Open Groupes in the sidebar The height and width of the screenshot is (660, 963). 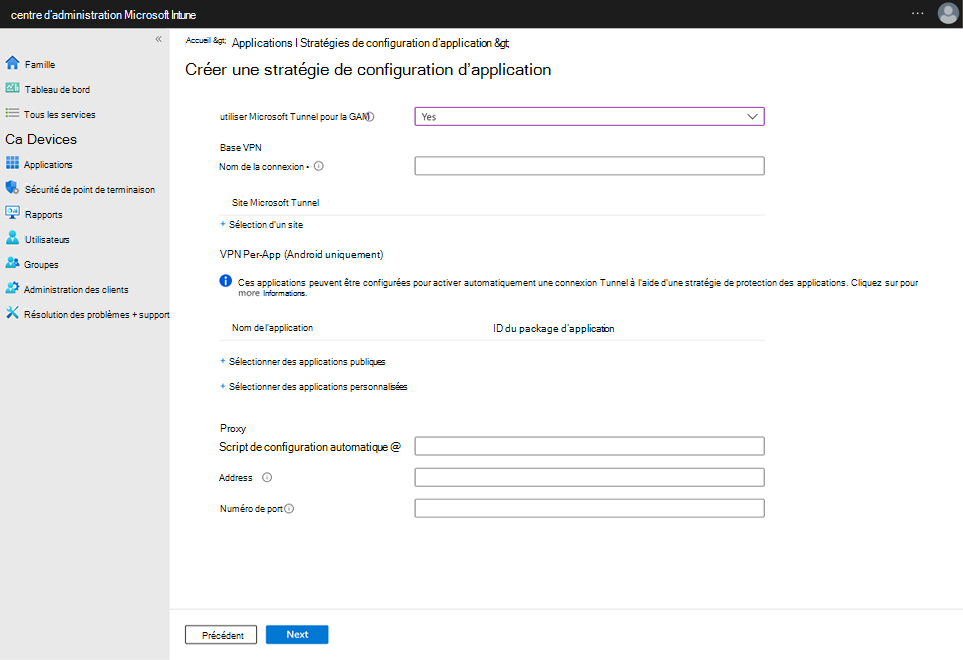coord(41,265)
